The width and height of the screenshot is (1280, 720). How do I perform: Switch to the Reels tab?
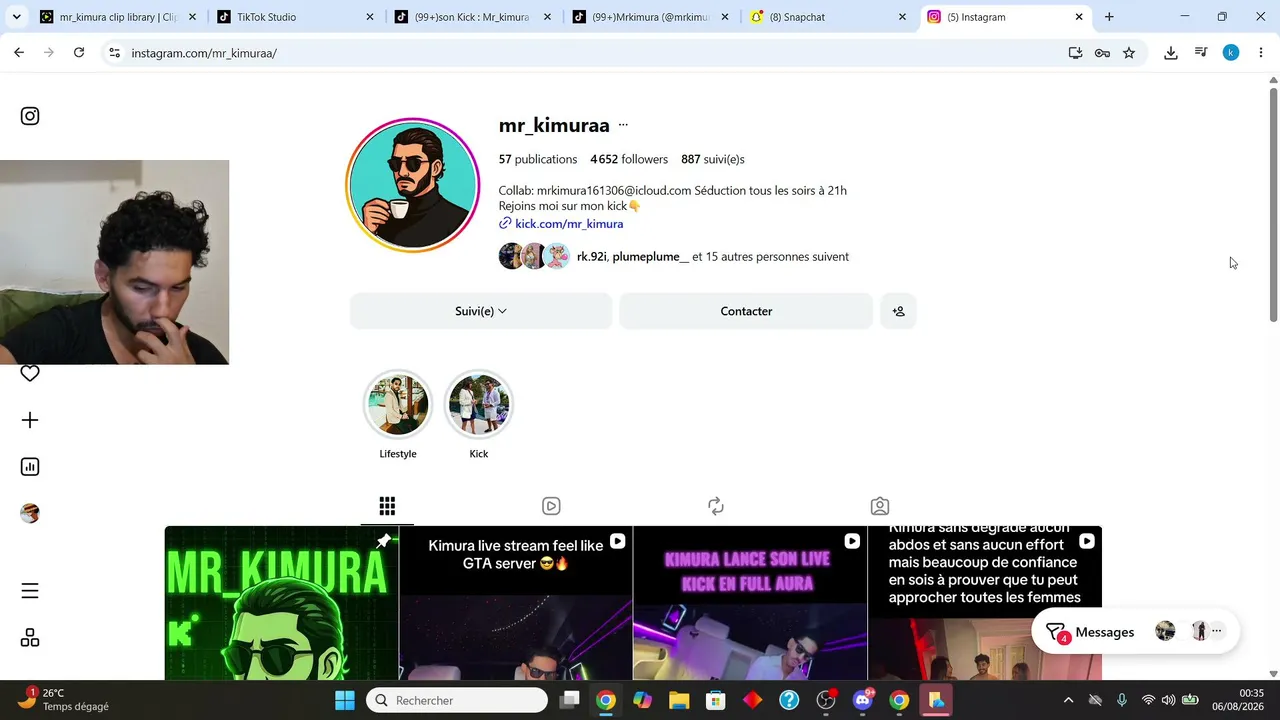[551, 506]
